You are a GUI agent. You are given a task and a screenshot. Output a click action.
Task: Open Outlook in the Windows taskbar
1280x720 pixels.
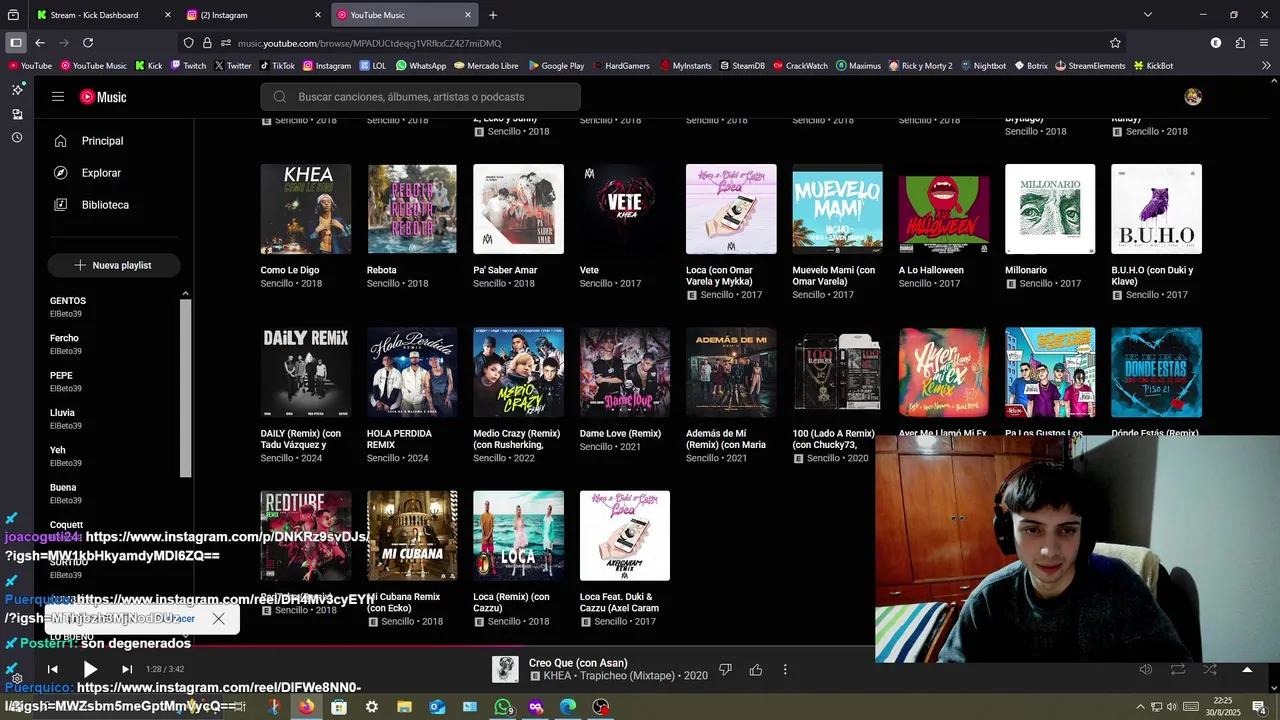coord(437,706)
